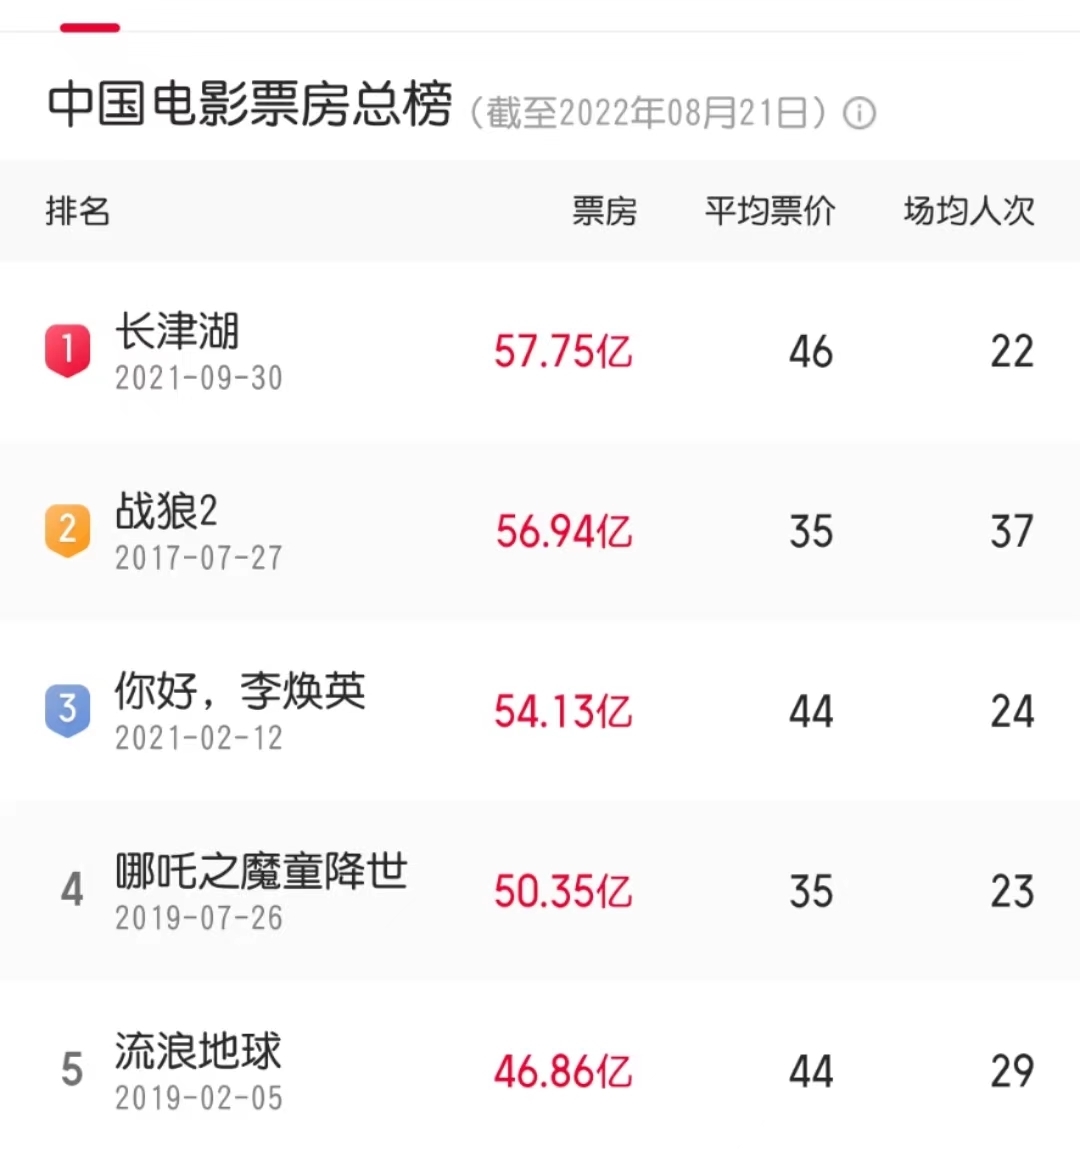Click the orange rank 2 badge

pyautogui.click(x=68, y=530)
